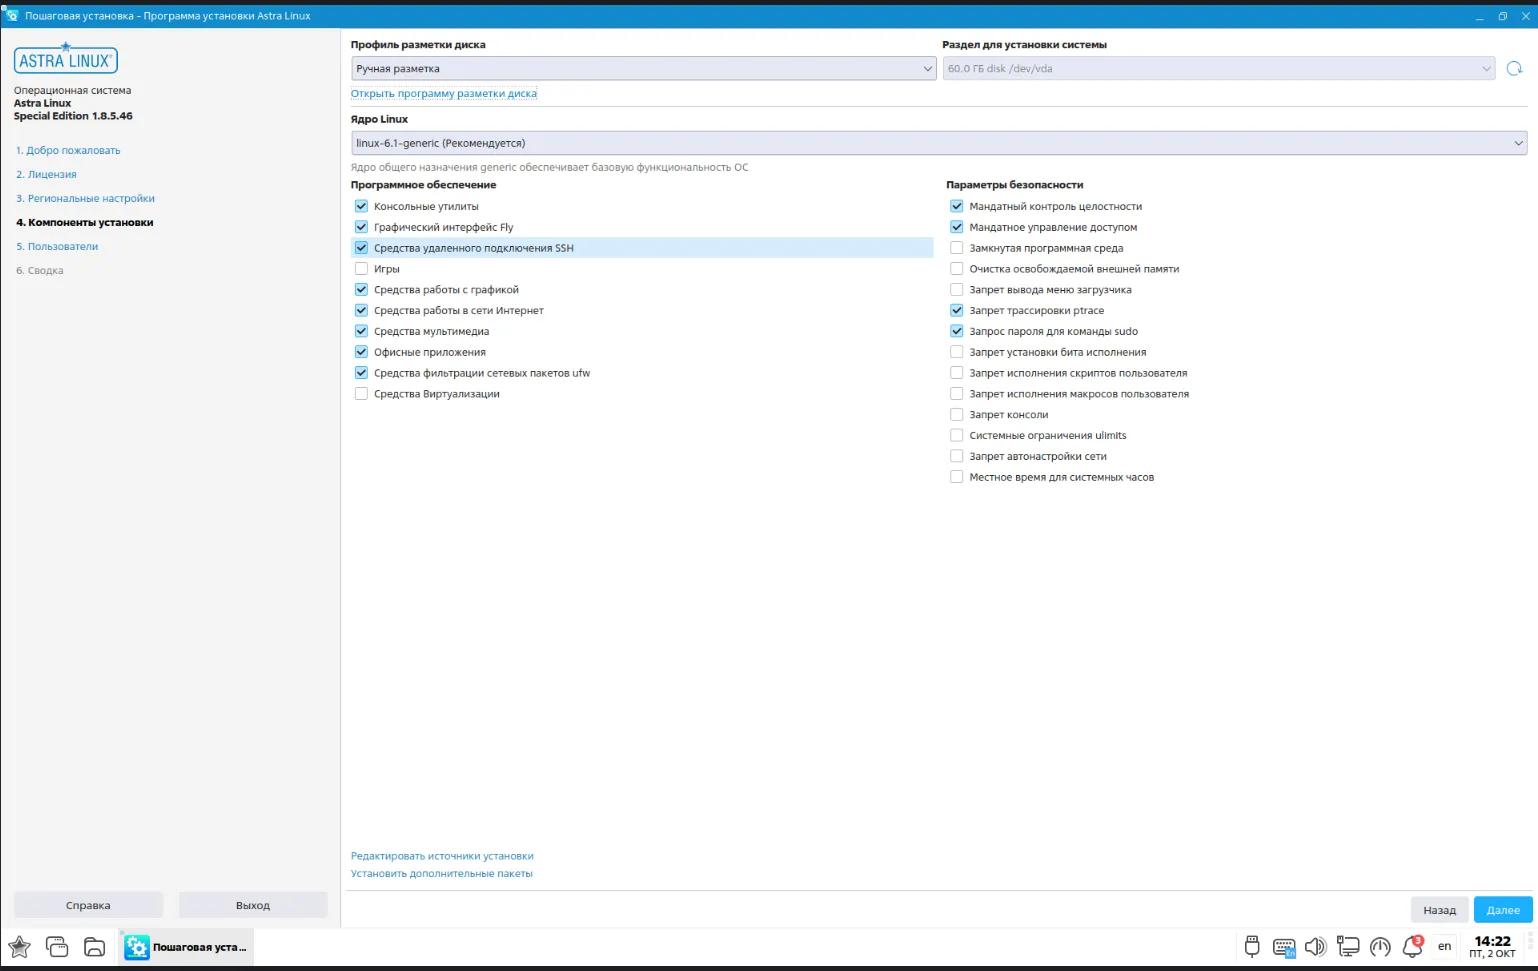1538x971 pixels.
Task: Go to step 1. Добро пожаловать
Action: pos(68,150)
